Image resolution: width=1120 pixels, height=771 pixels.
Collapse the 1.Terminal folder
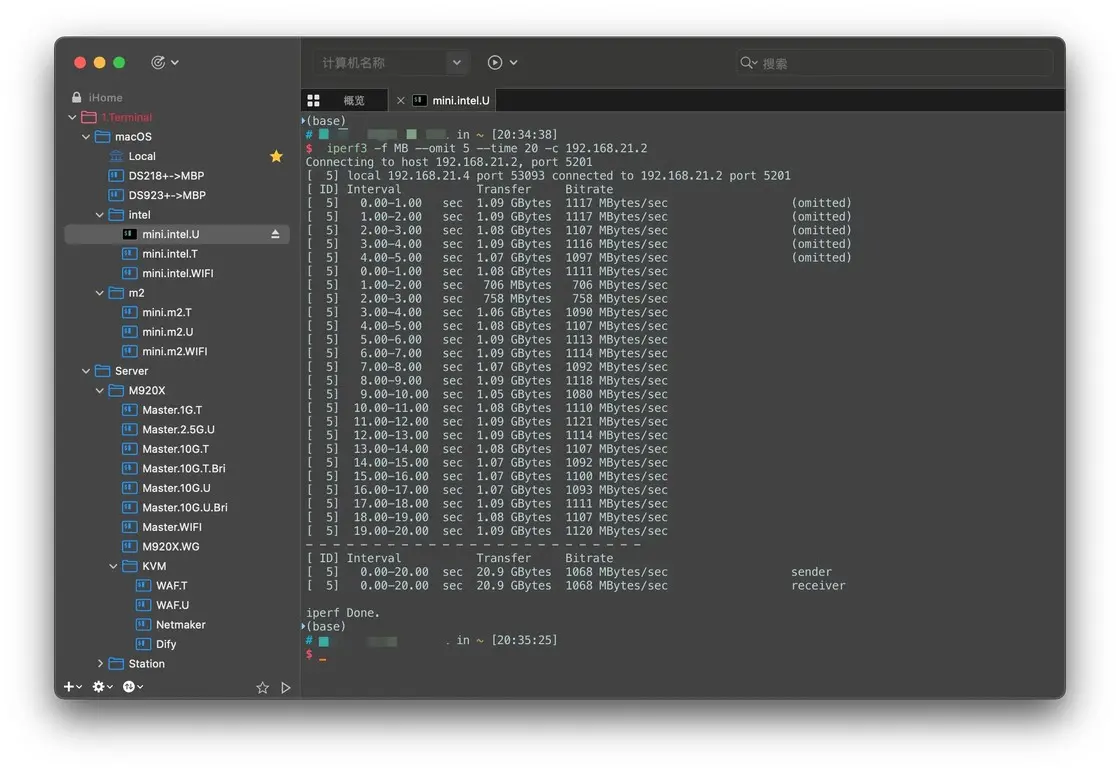[72, 117]
